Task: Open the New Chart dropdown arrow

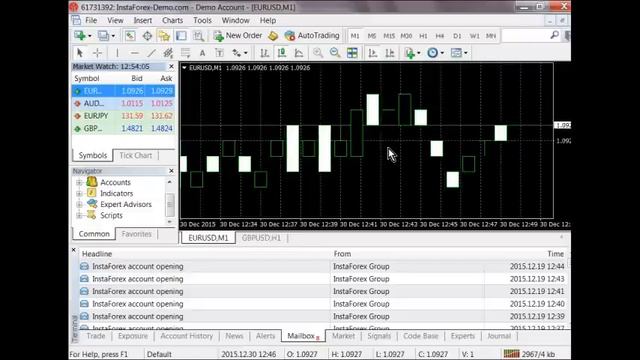Action: tap(90, 36)
